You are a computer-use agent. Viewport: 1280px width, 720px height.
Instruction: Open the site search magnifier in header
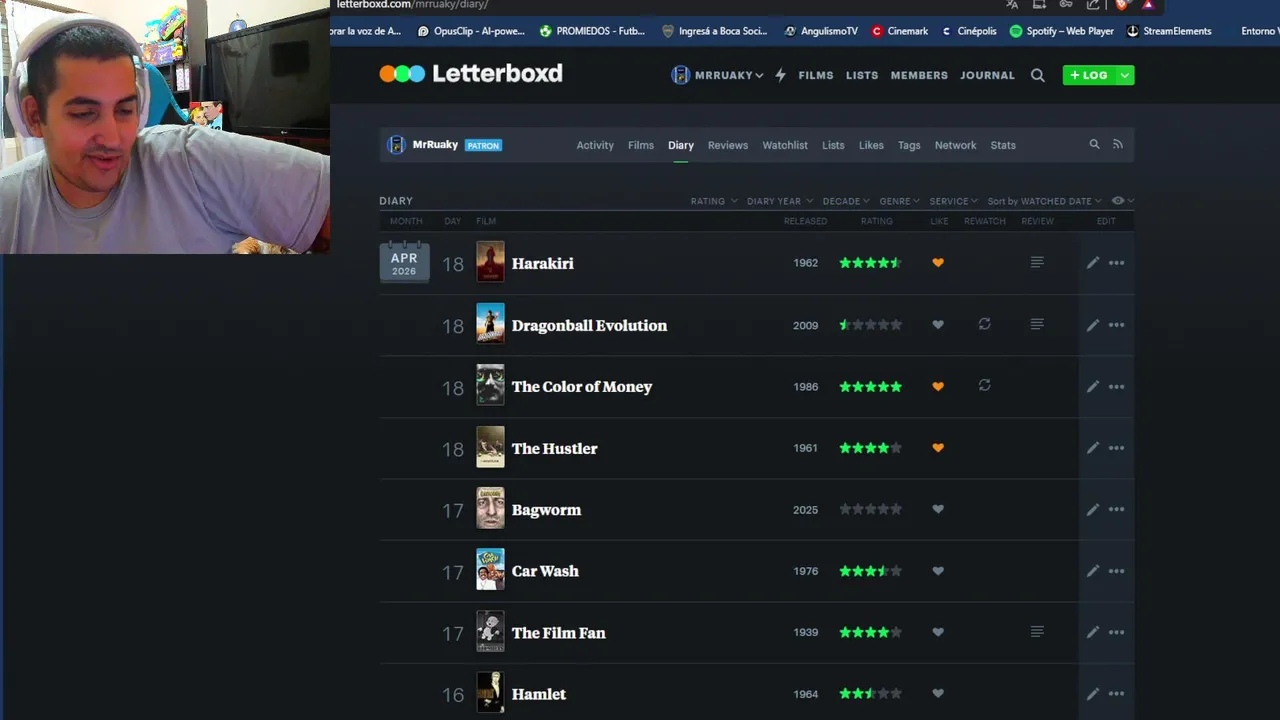coord(1038,75)
